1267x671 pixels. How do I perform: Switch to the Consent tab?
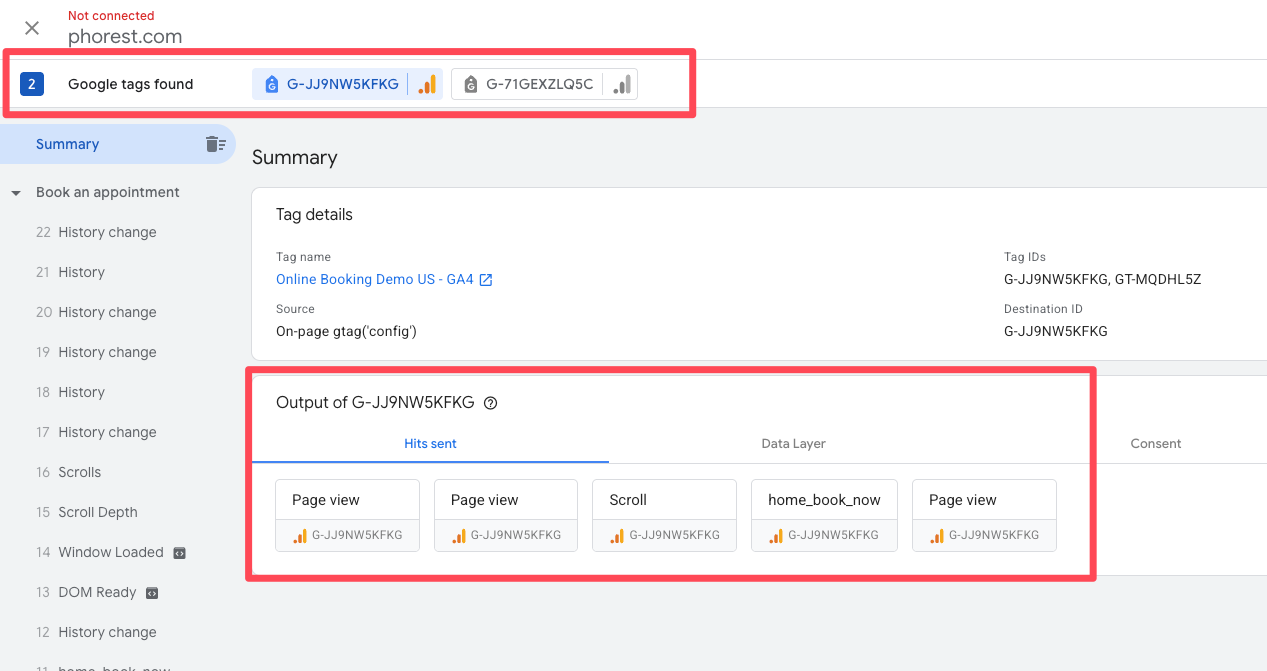(1155, 443)
